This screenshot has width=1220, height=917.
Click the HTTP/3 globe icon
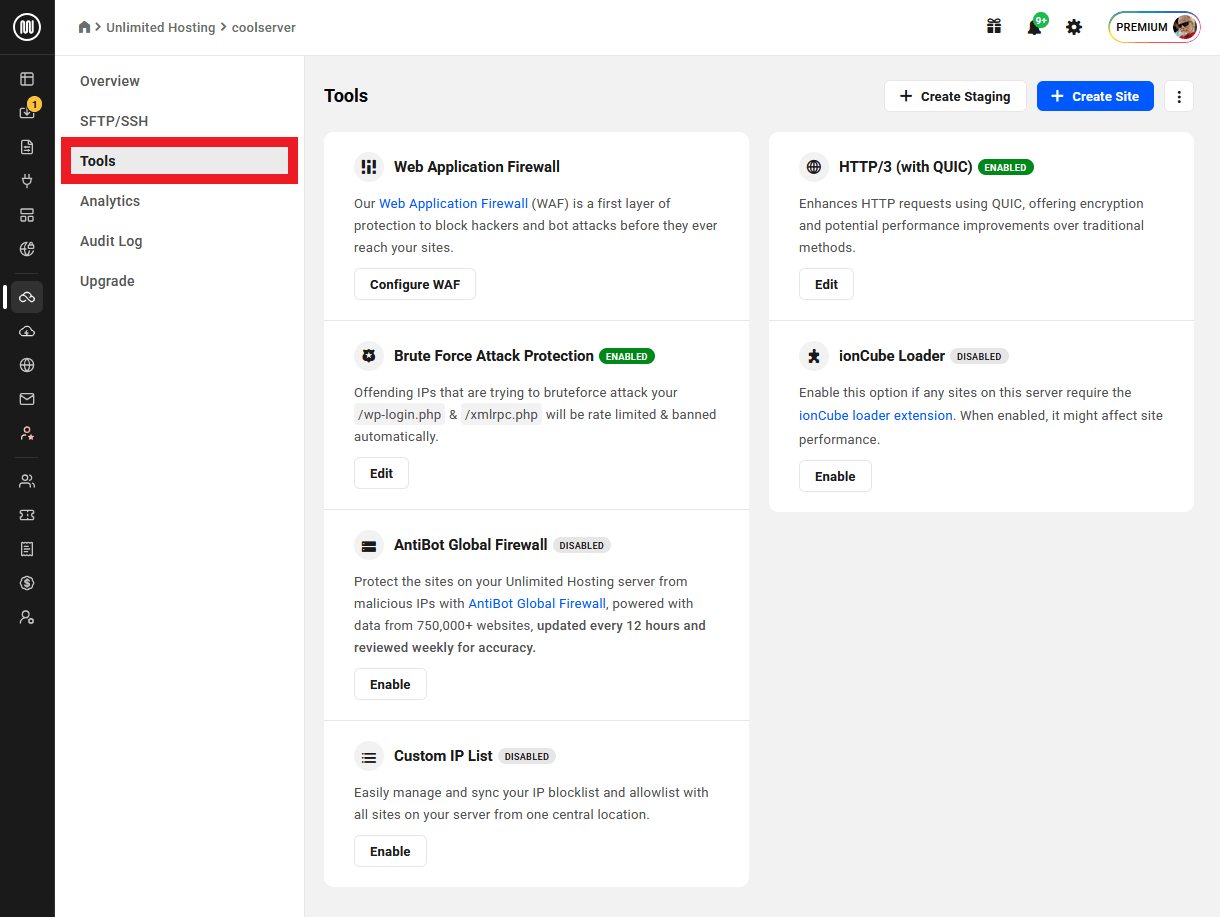click(x=814, y=167)
